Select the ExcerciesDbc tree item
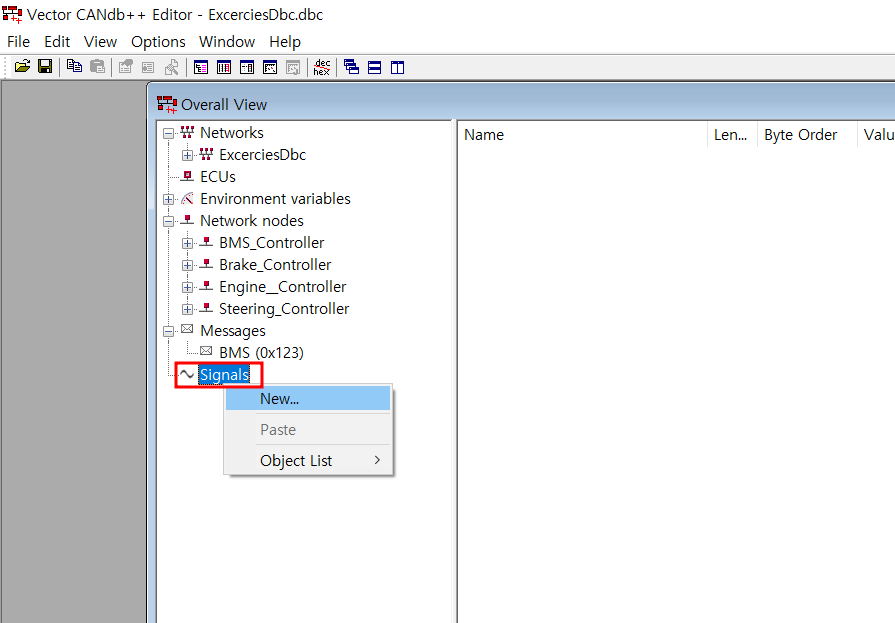 tap(263, 155)
